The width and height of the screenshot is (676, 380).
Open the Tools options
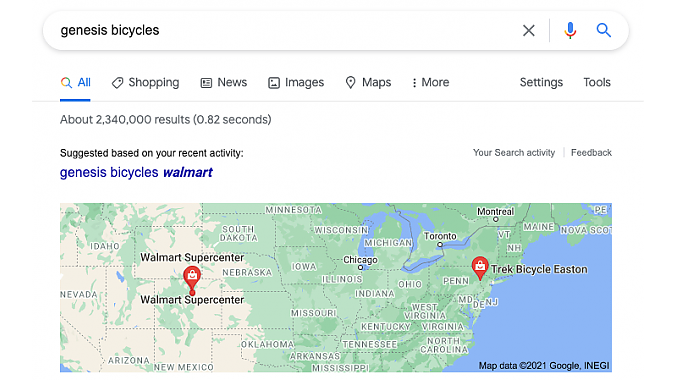[597, 82]
